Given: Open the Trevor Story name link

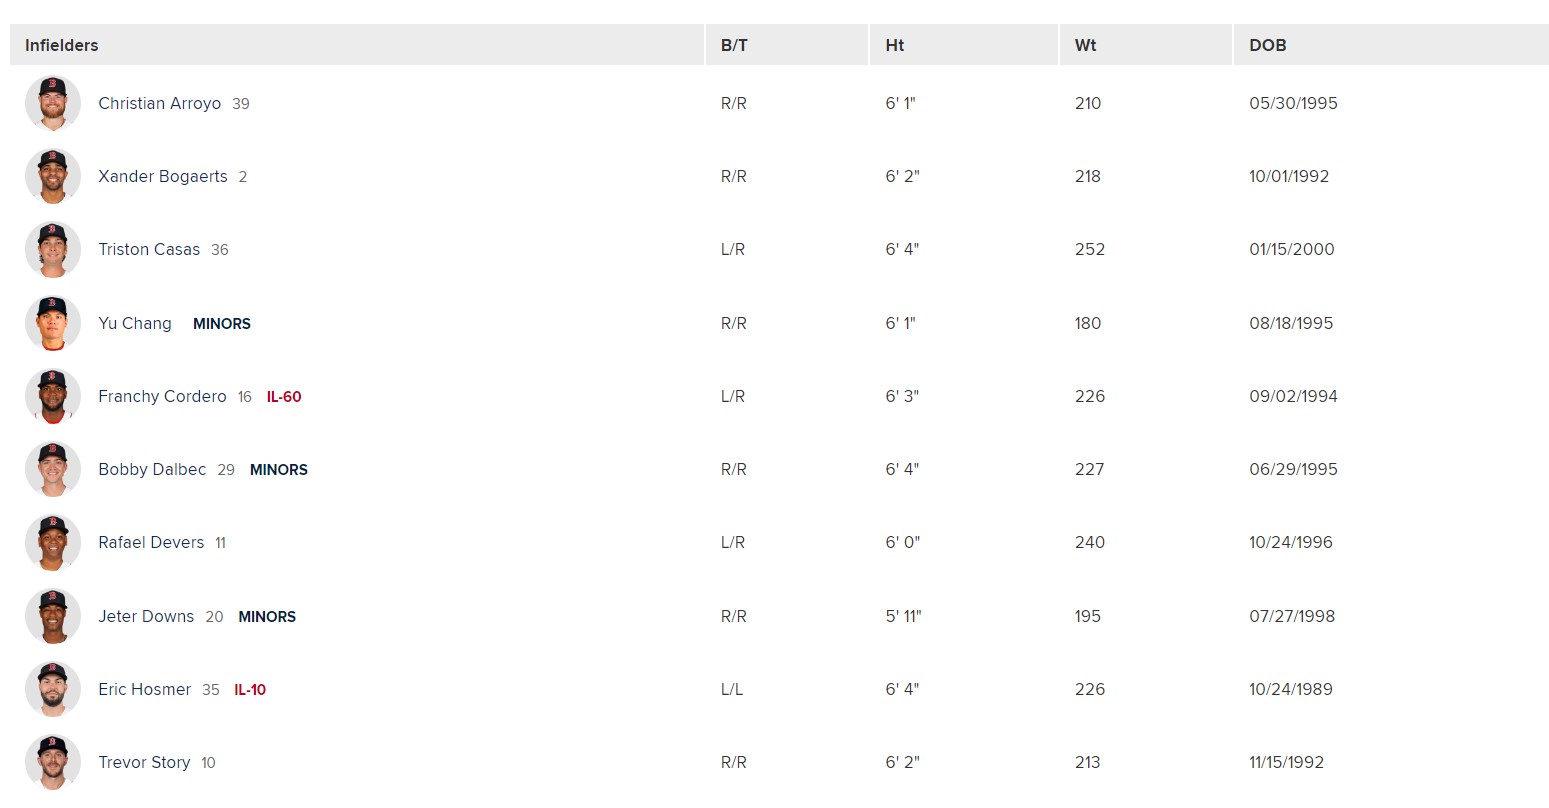Looking at the screenshot, I should coord(144,762).
